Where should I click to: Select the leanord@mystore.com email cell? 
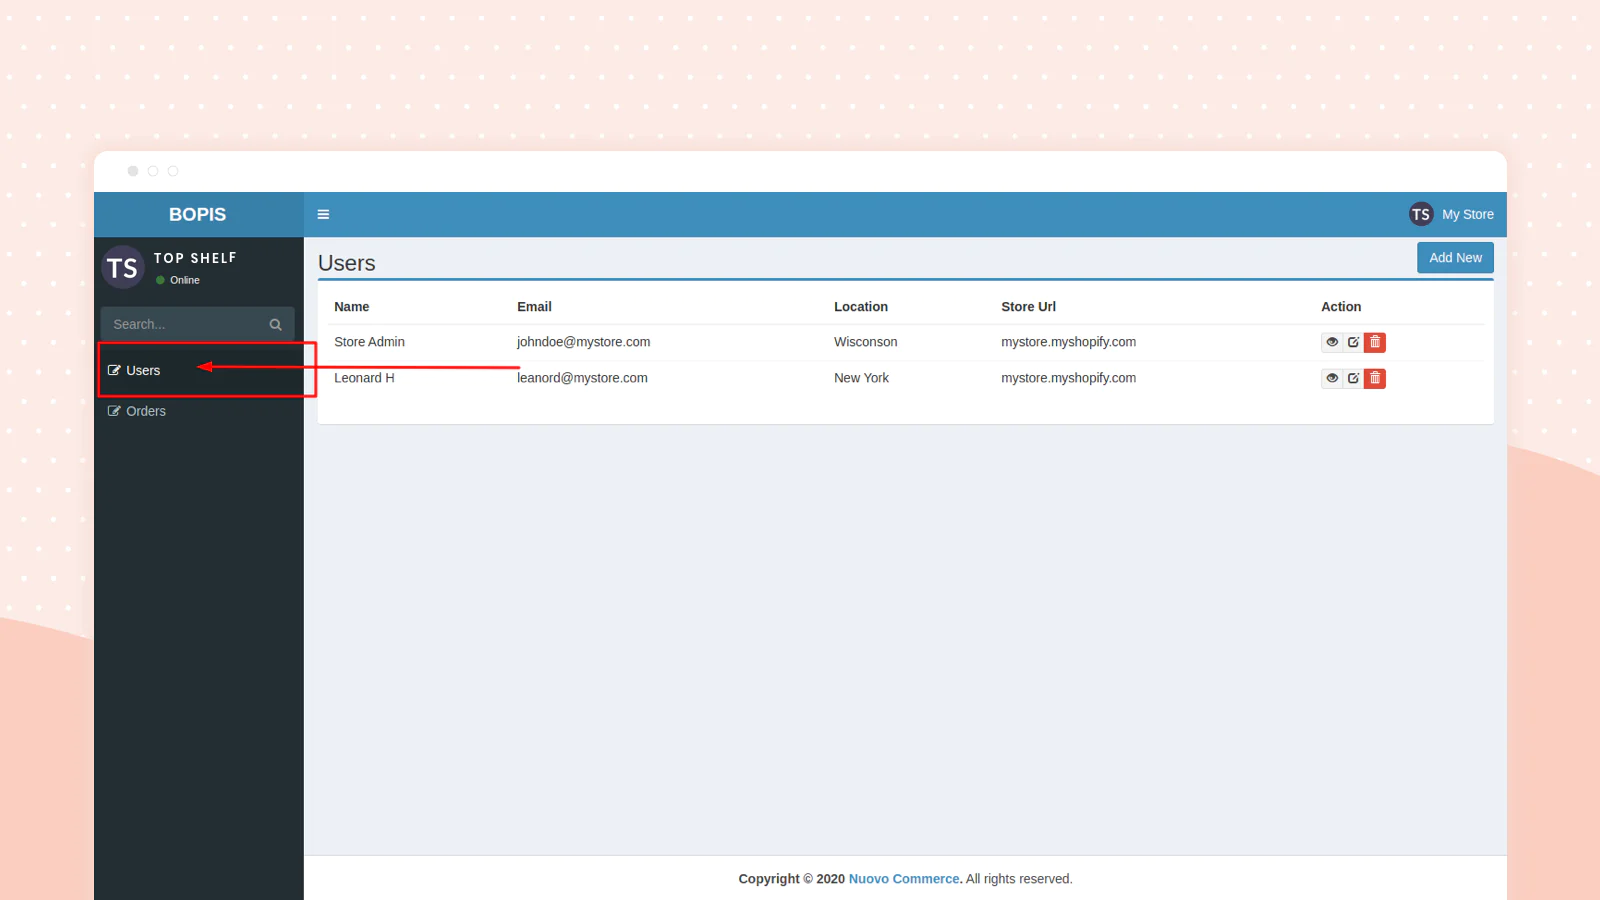tap(582, 378)
